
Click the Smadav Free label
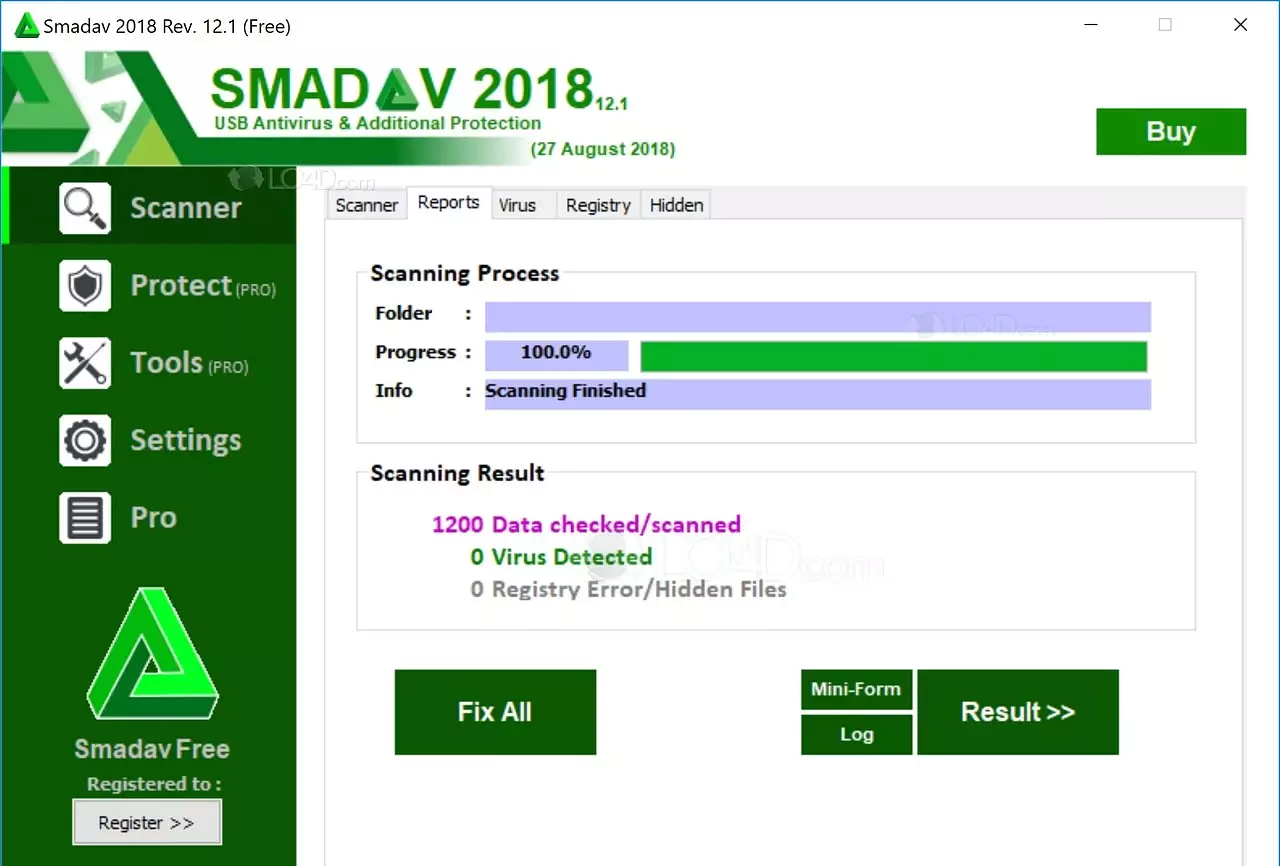152,749
